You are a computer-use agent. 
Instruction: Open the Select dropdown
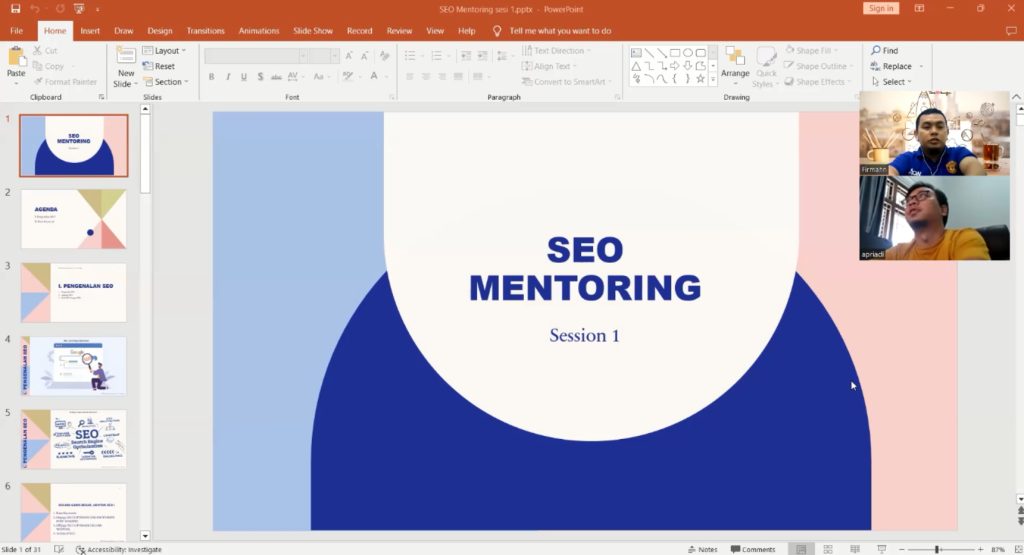point(891,82)
